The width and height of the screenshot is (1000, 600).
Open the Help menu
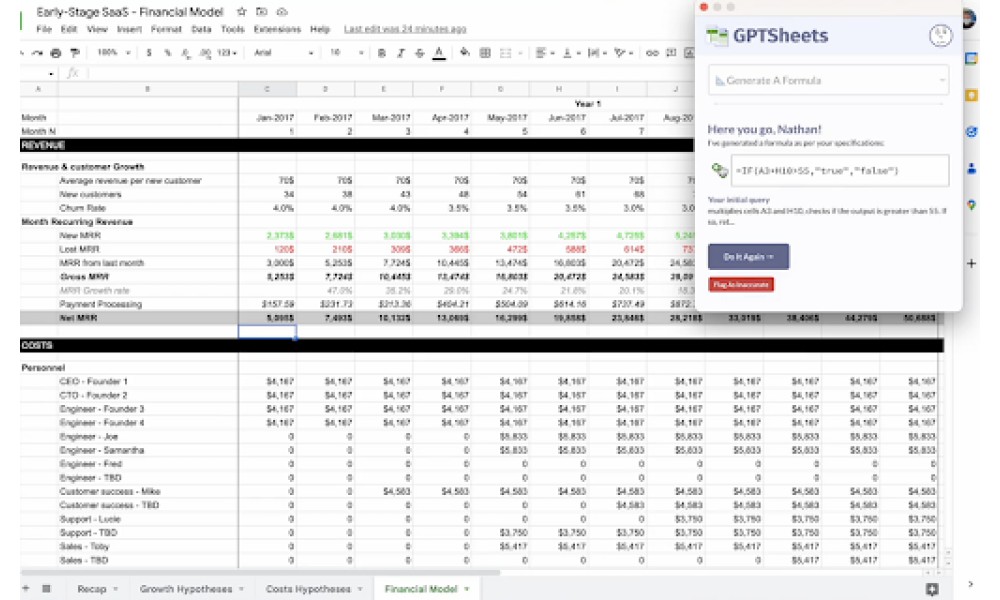(x=320, y=29)
